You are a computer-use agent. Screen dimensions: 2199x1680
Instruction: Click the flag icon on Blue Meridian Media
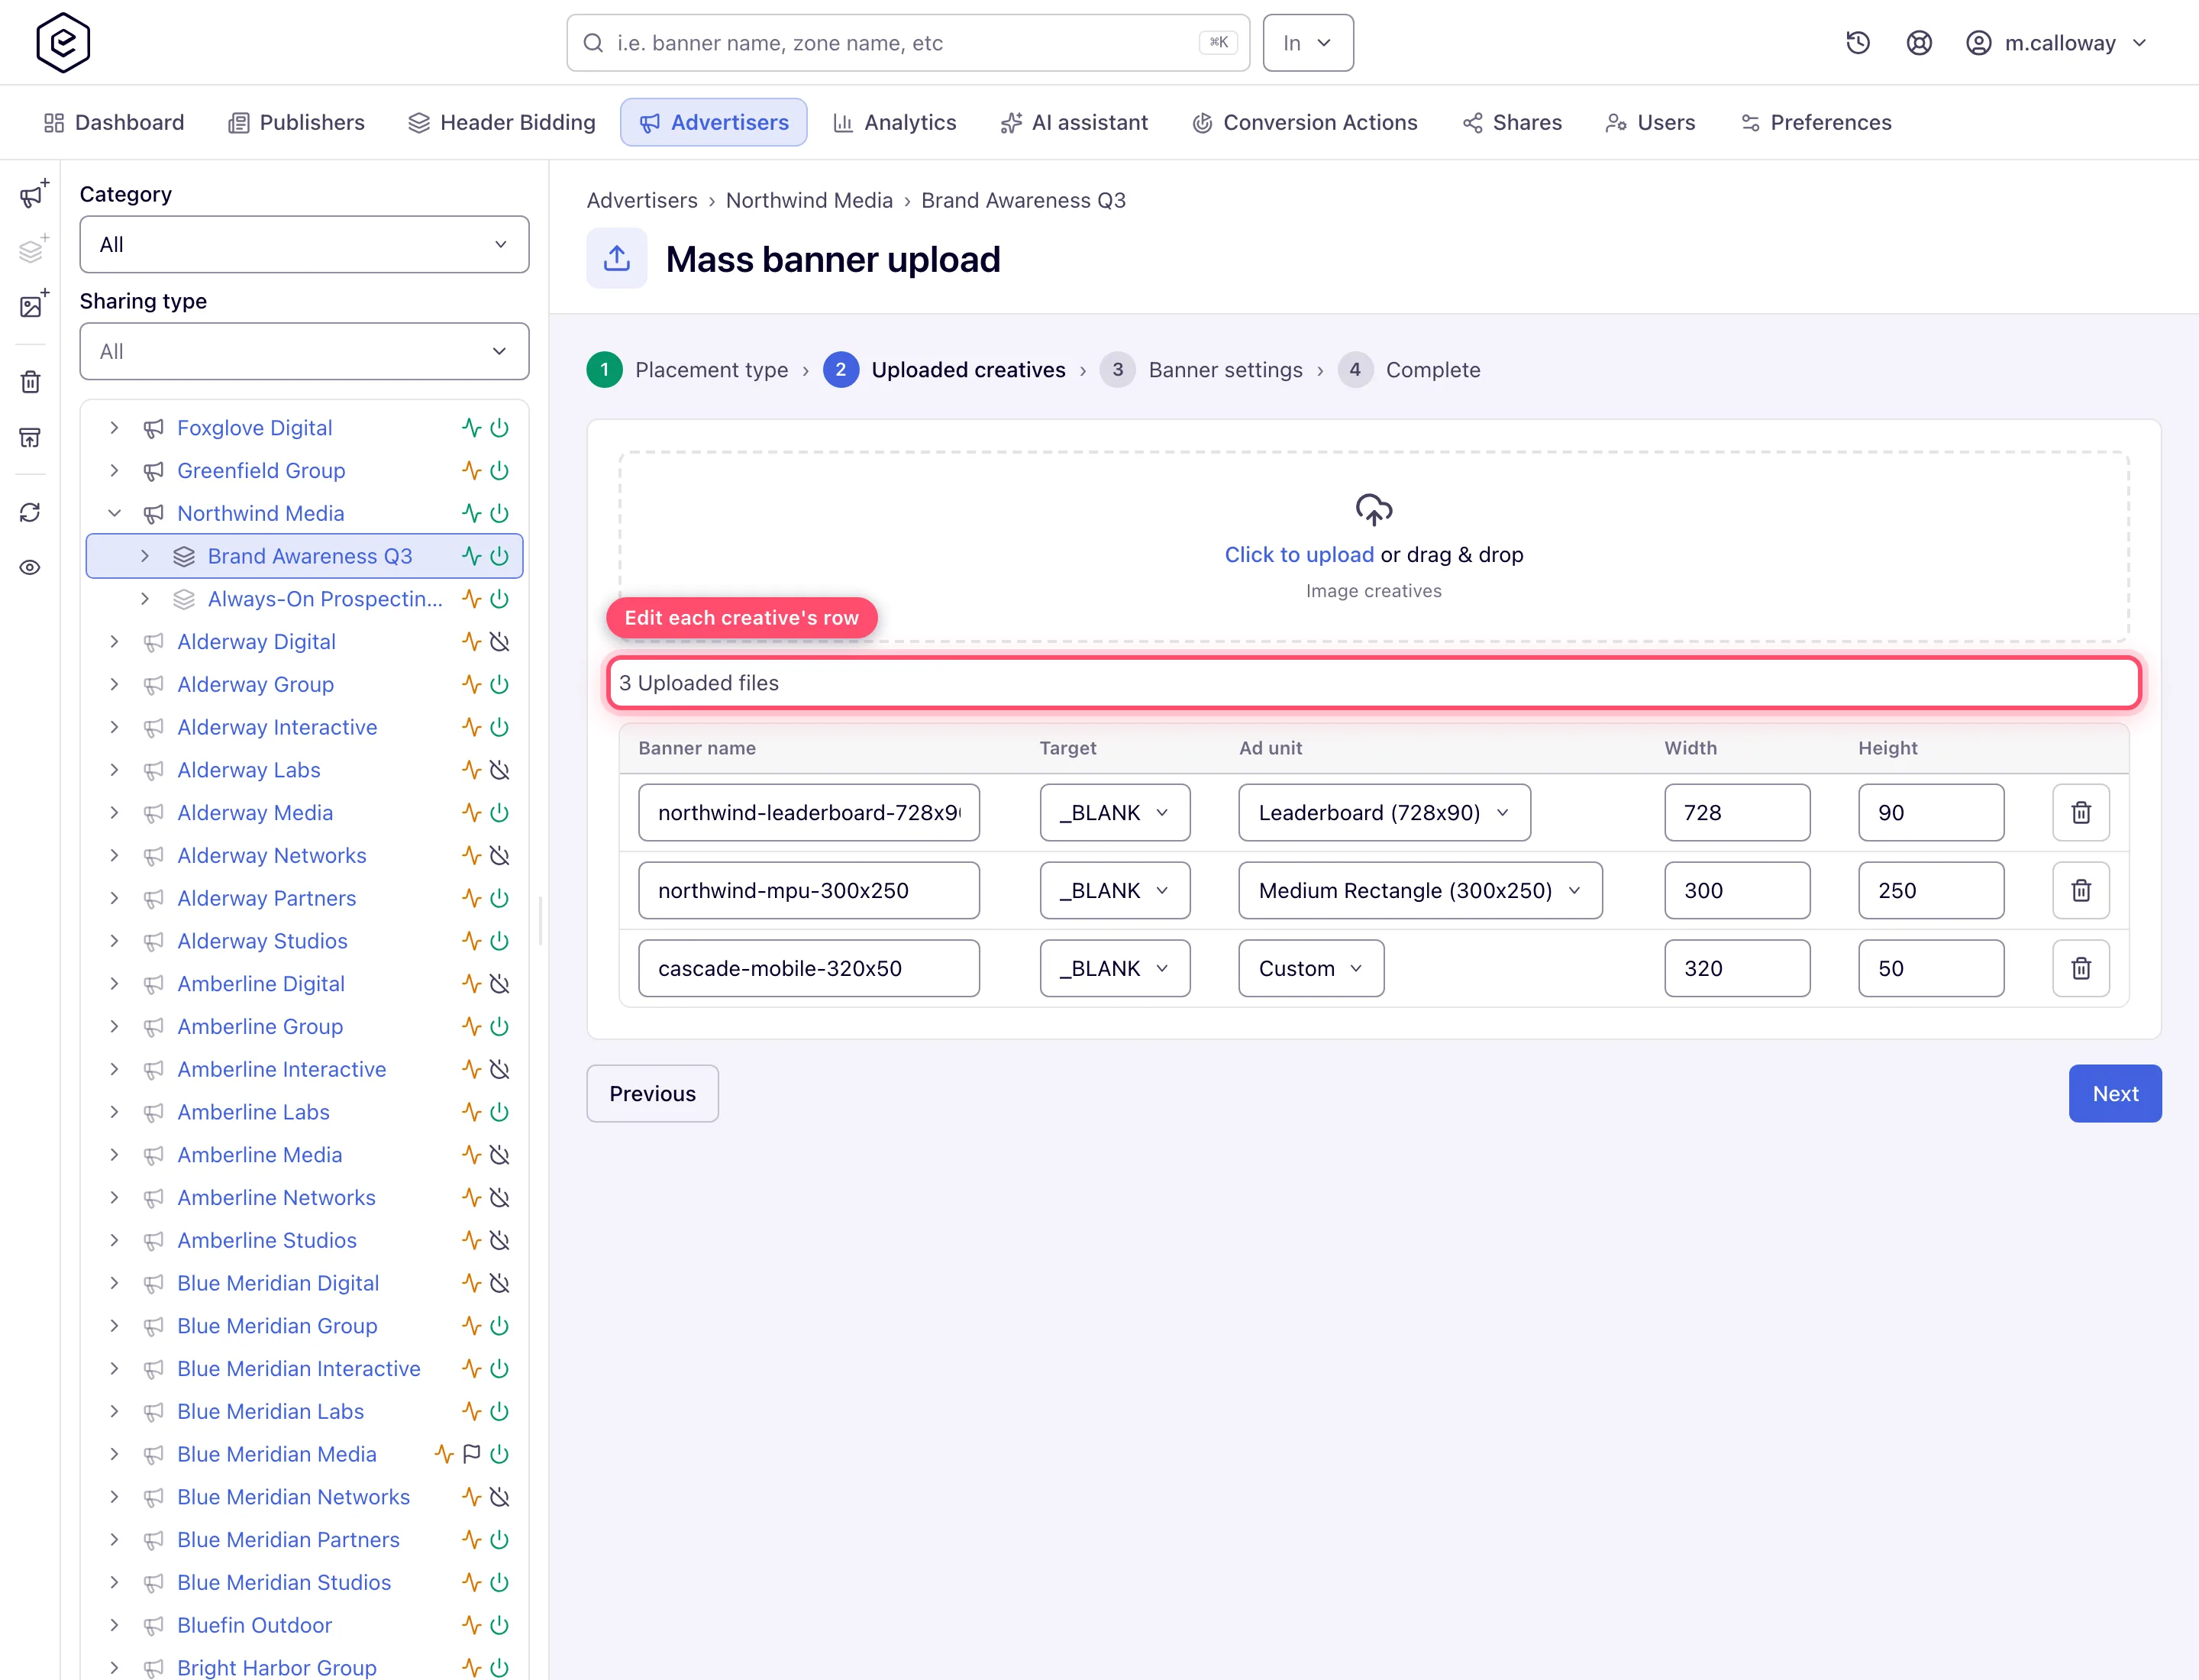coord(472,1454)
